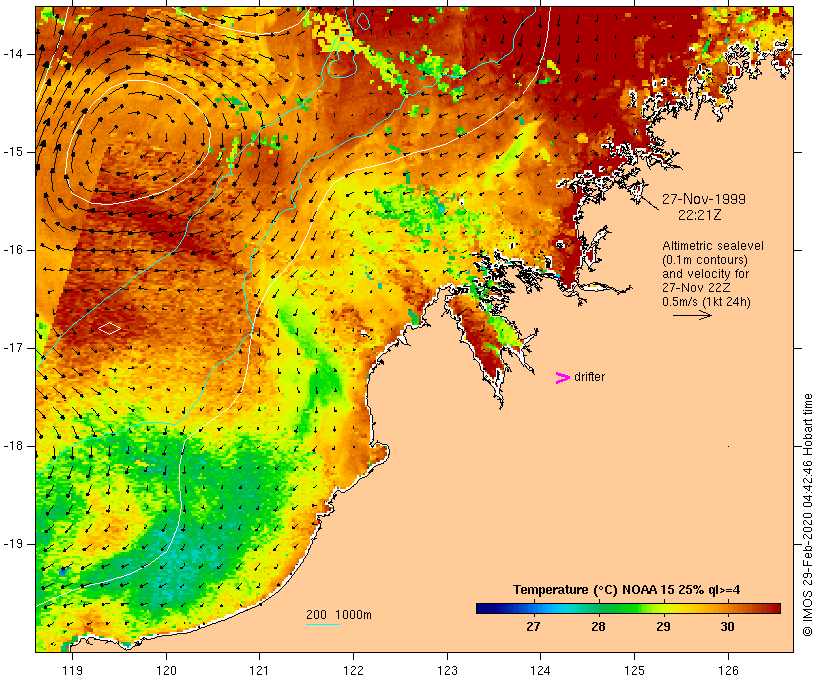Click the longitude label 124

[540, 670]
